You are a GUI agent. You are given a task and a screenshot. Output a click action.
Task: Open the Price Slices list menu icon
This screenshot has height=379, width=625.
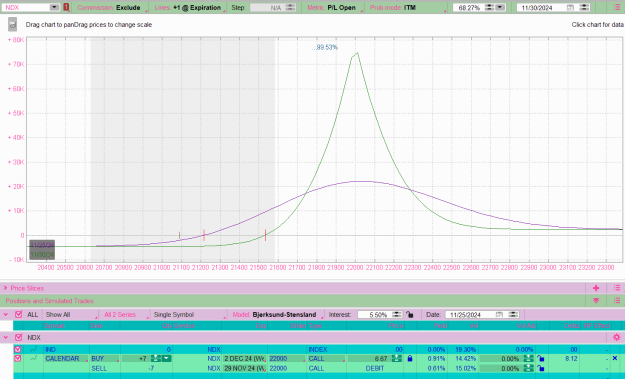[x=617, y=288]
